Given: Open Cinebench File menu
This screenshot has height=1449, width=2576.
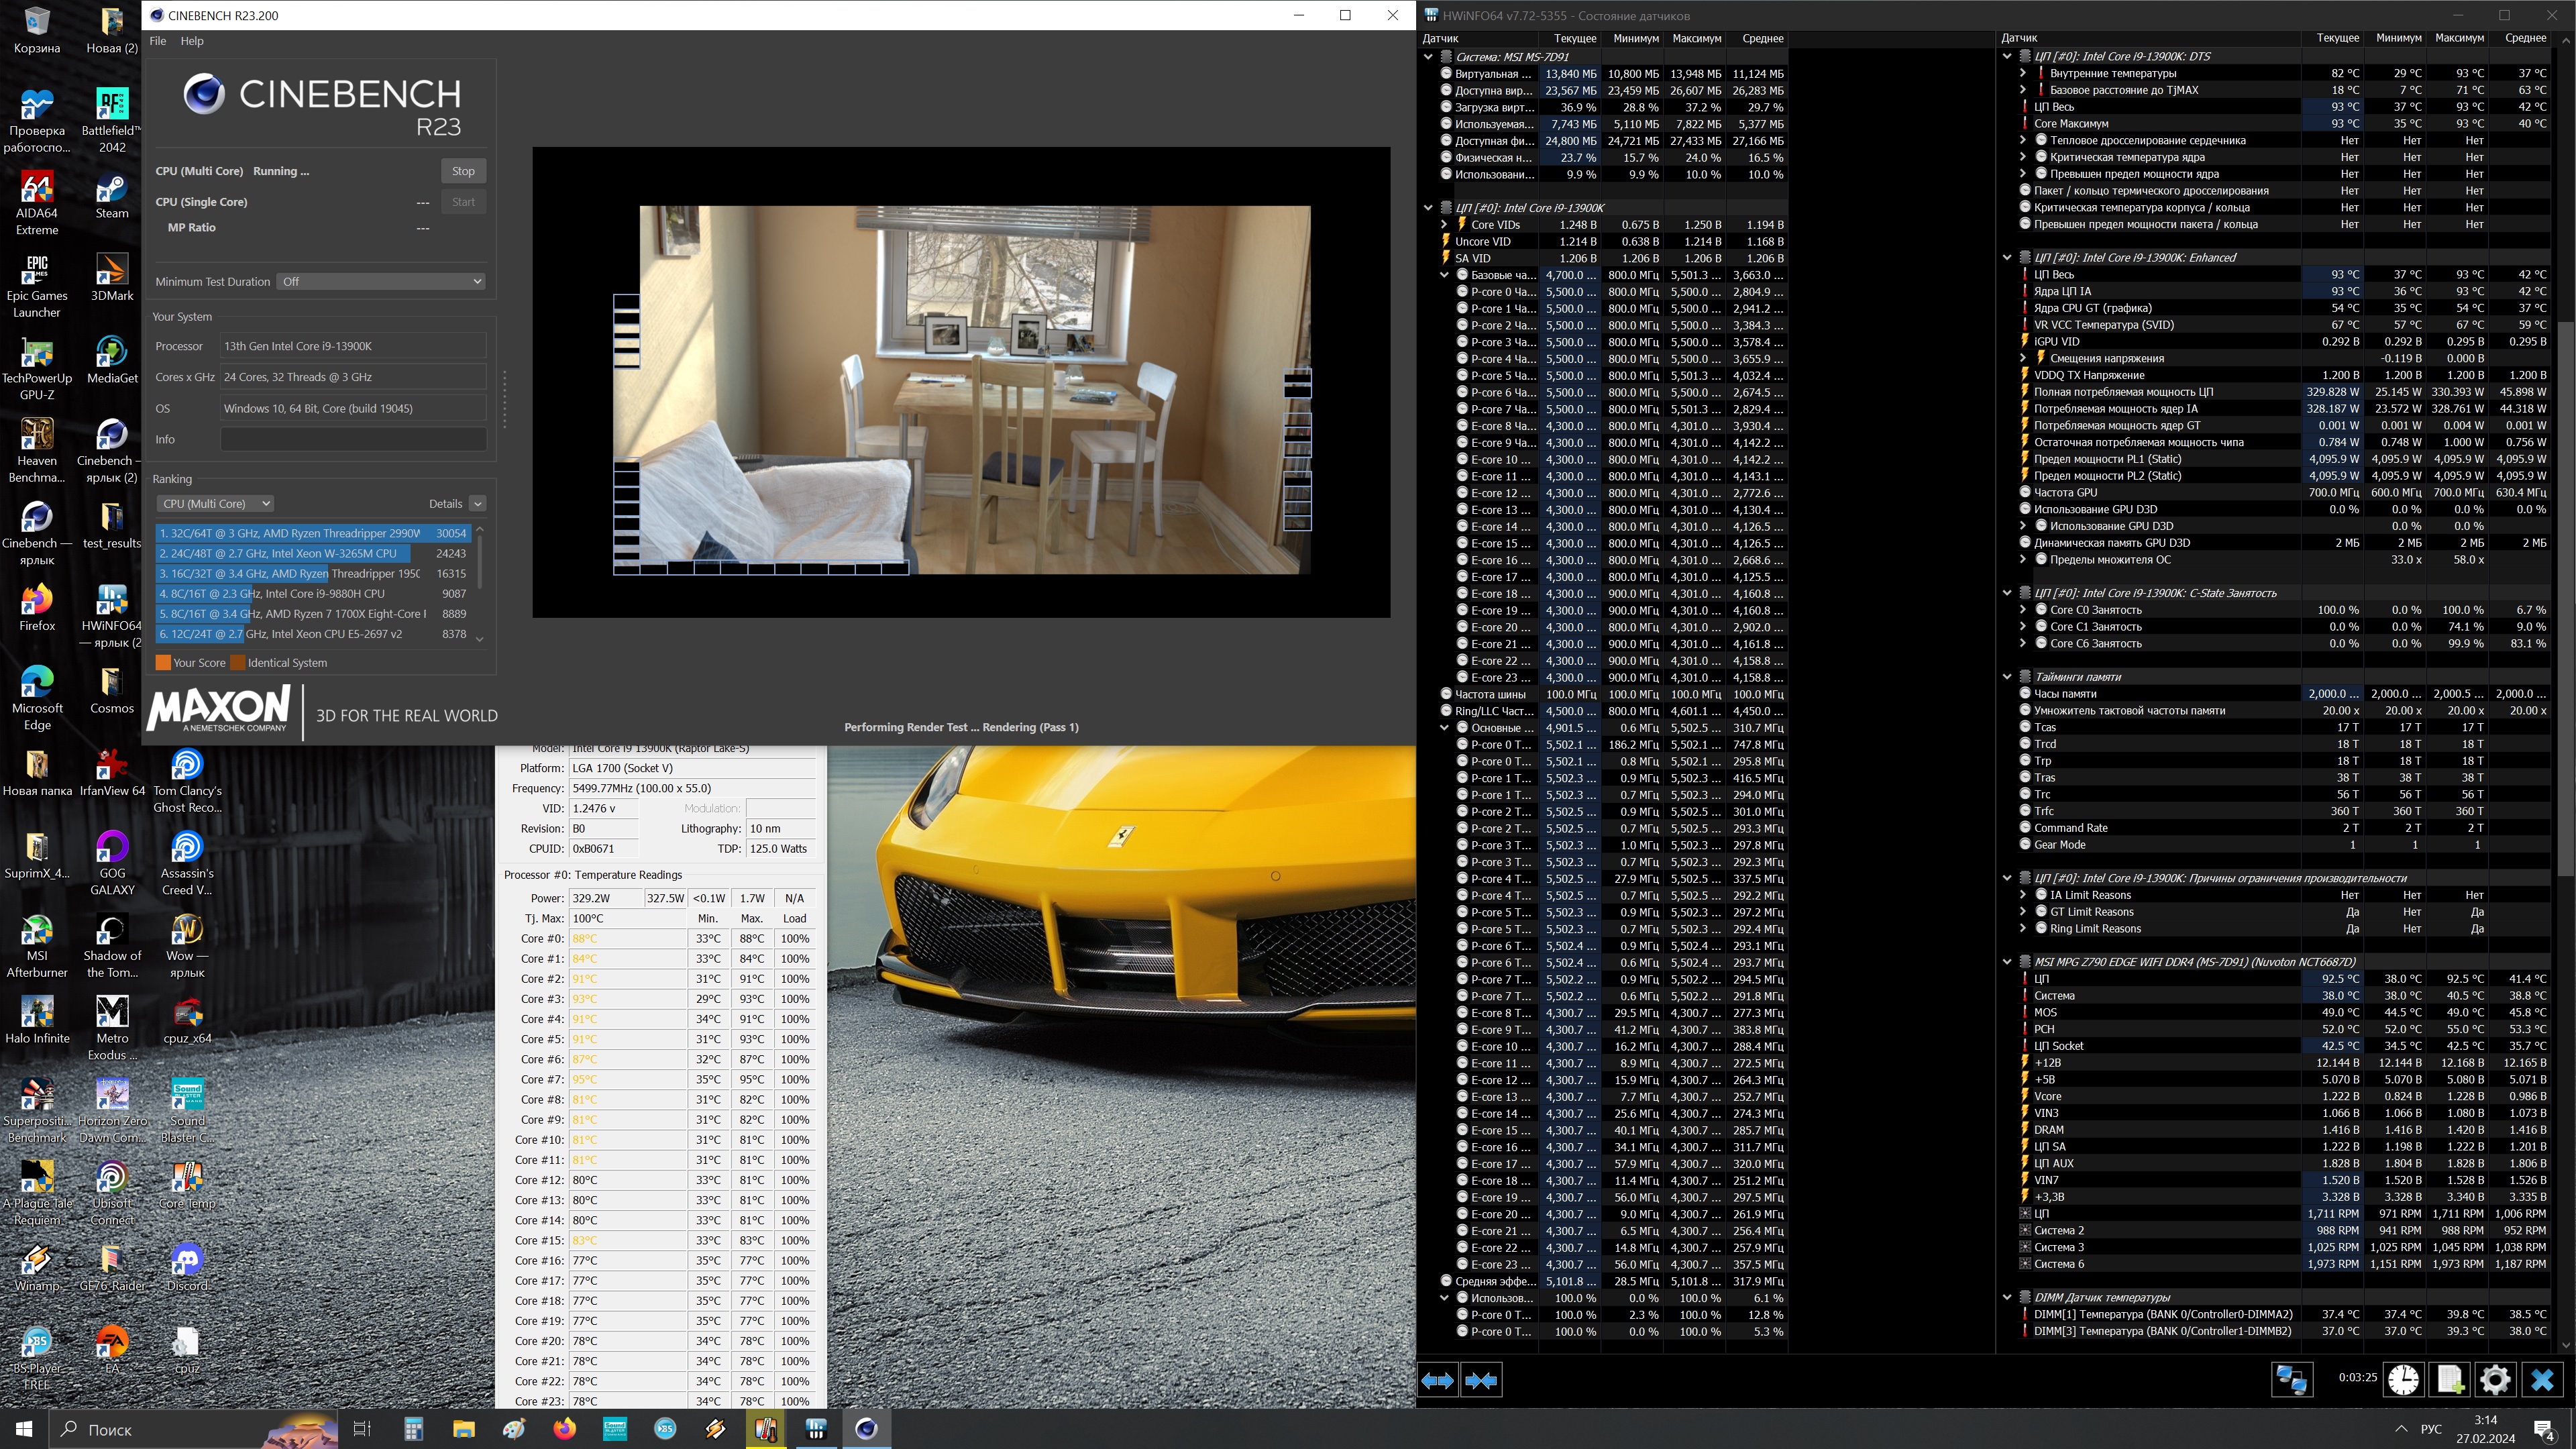Looking at the screenshot, I should pyautogui.click(x=158, y=41).
